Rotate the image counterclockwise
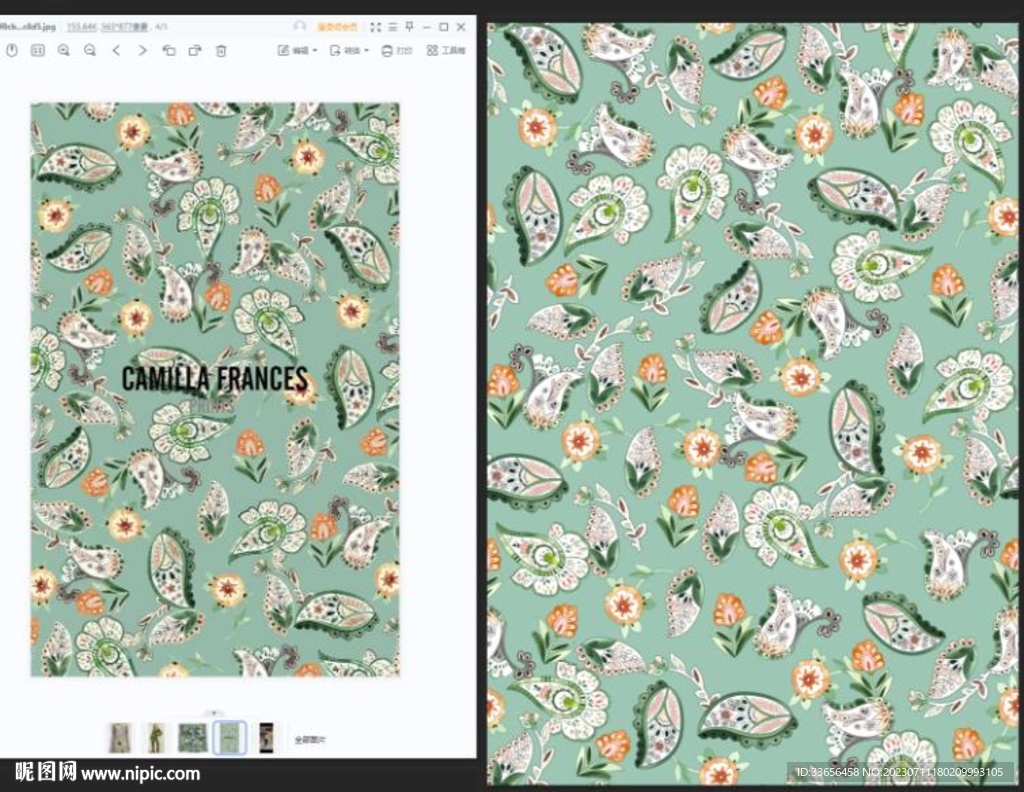Viewport: 1024px width, 792px height. pyautogui.click(x=168, y=50)
